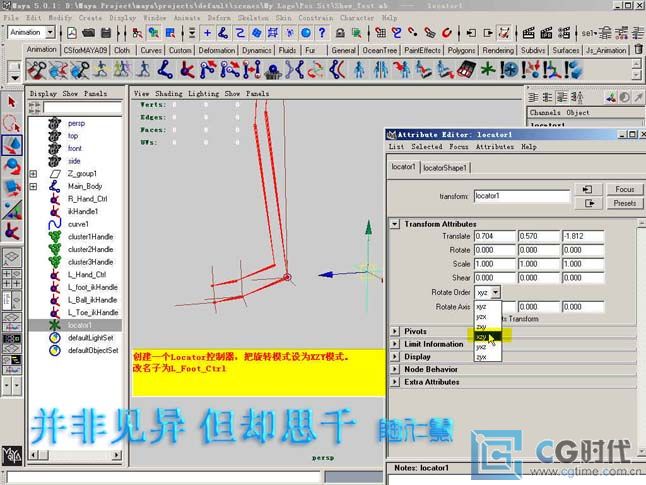This screenshot has height=485, width=646.
Task: Click the transform name field locator1
Action: [x=522, y=196]
